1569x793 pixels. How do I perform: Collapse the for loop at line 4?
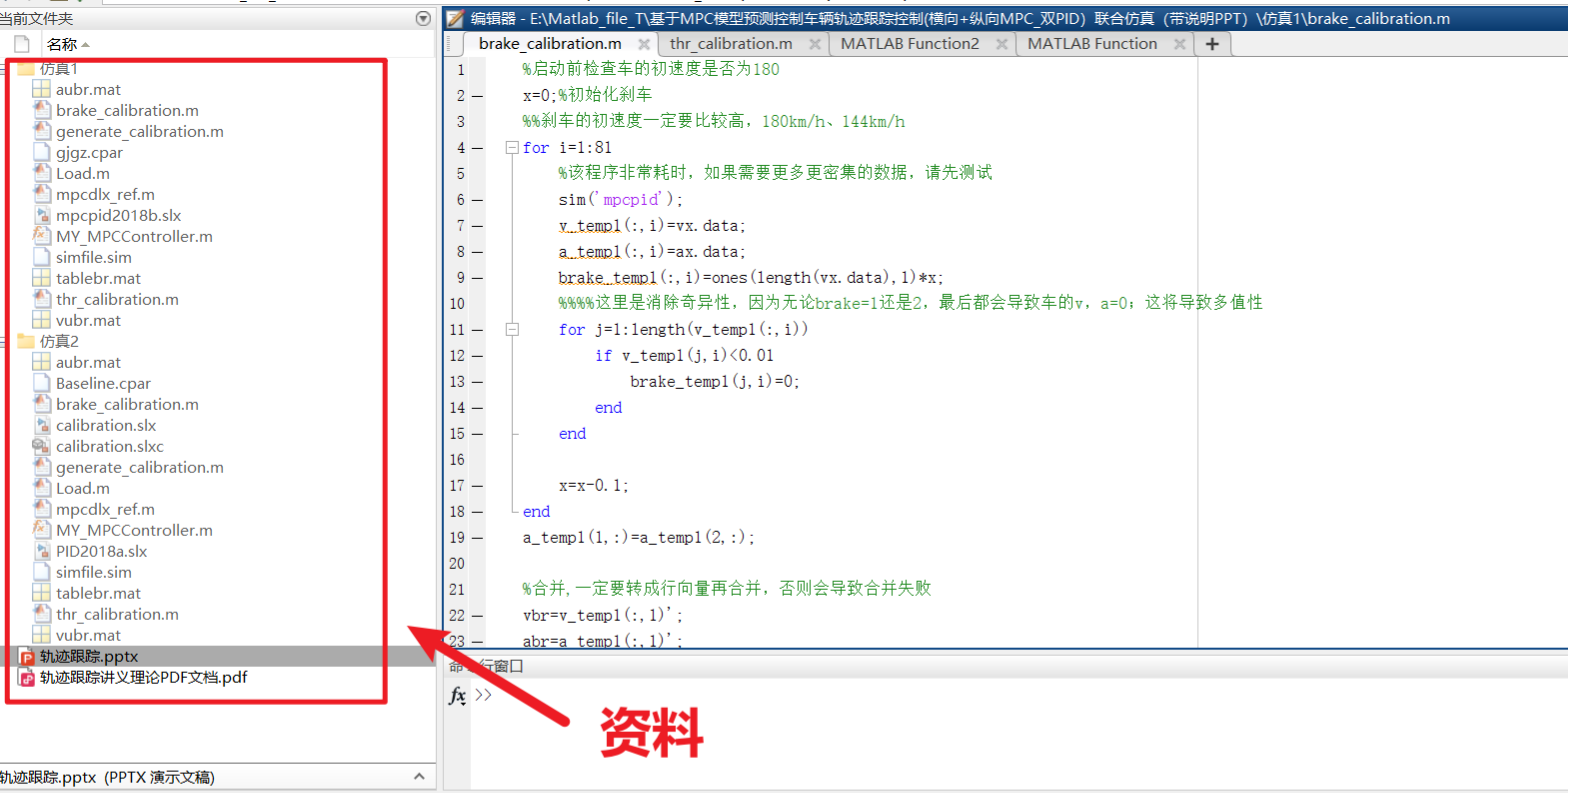[x=512, y=147]
